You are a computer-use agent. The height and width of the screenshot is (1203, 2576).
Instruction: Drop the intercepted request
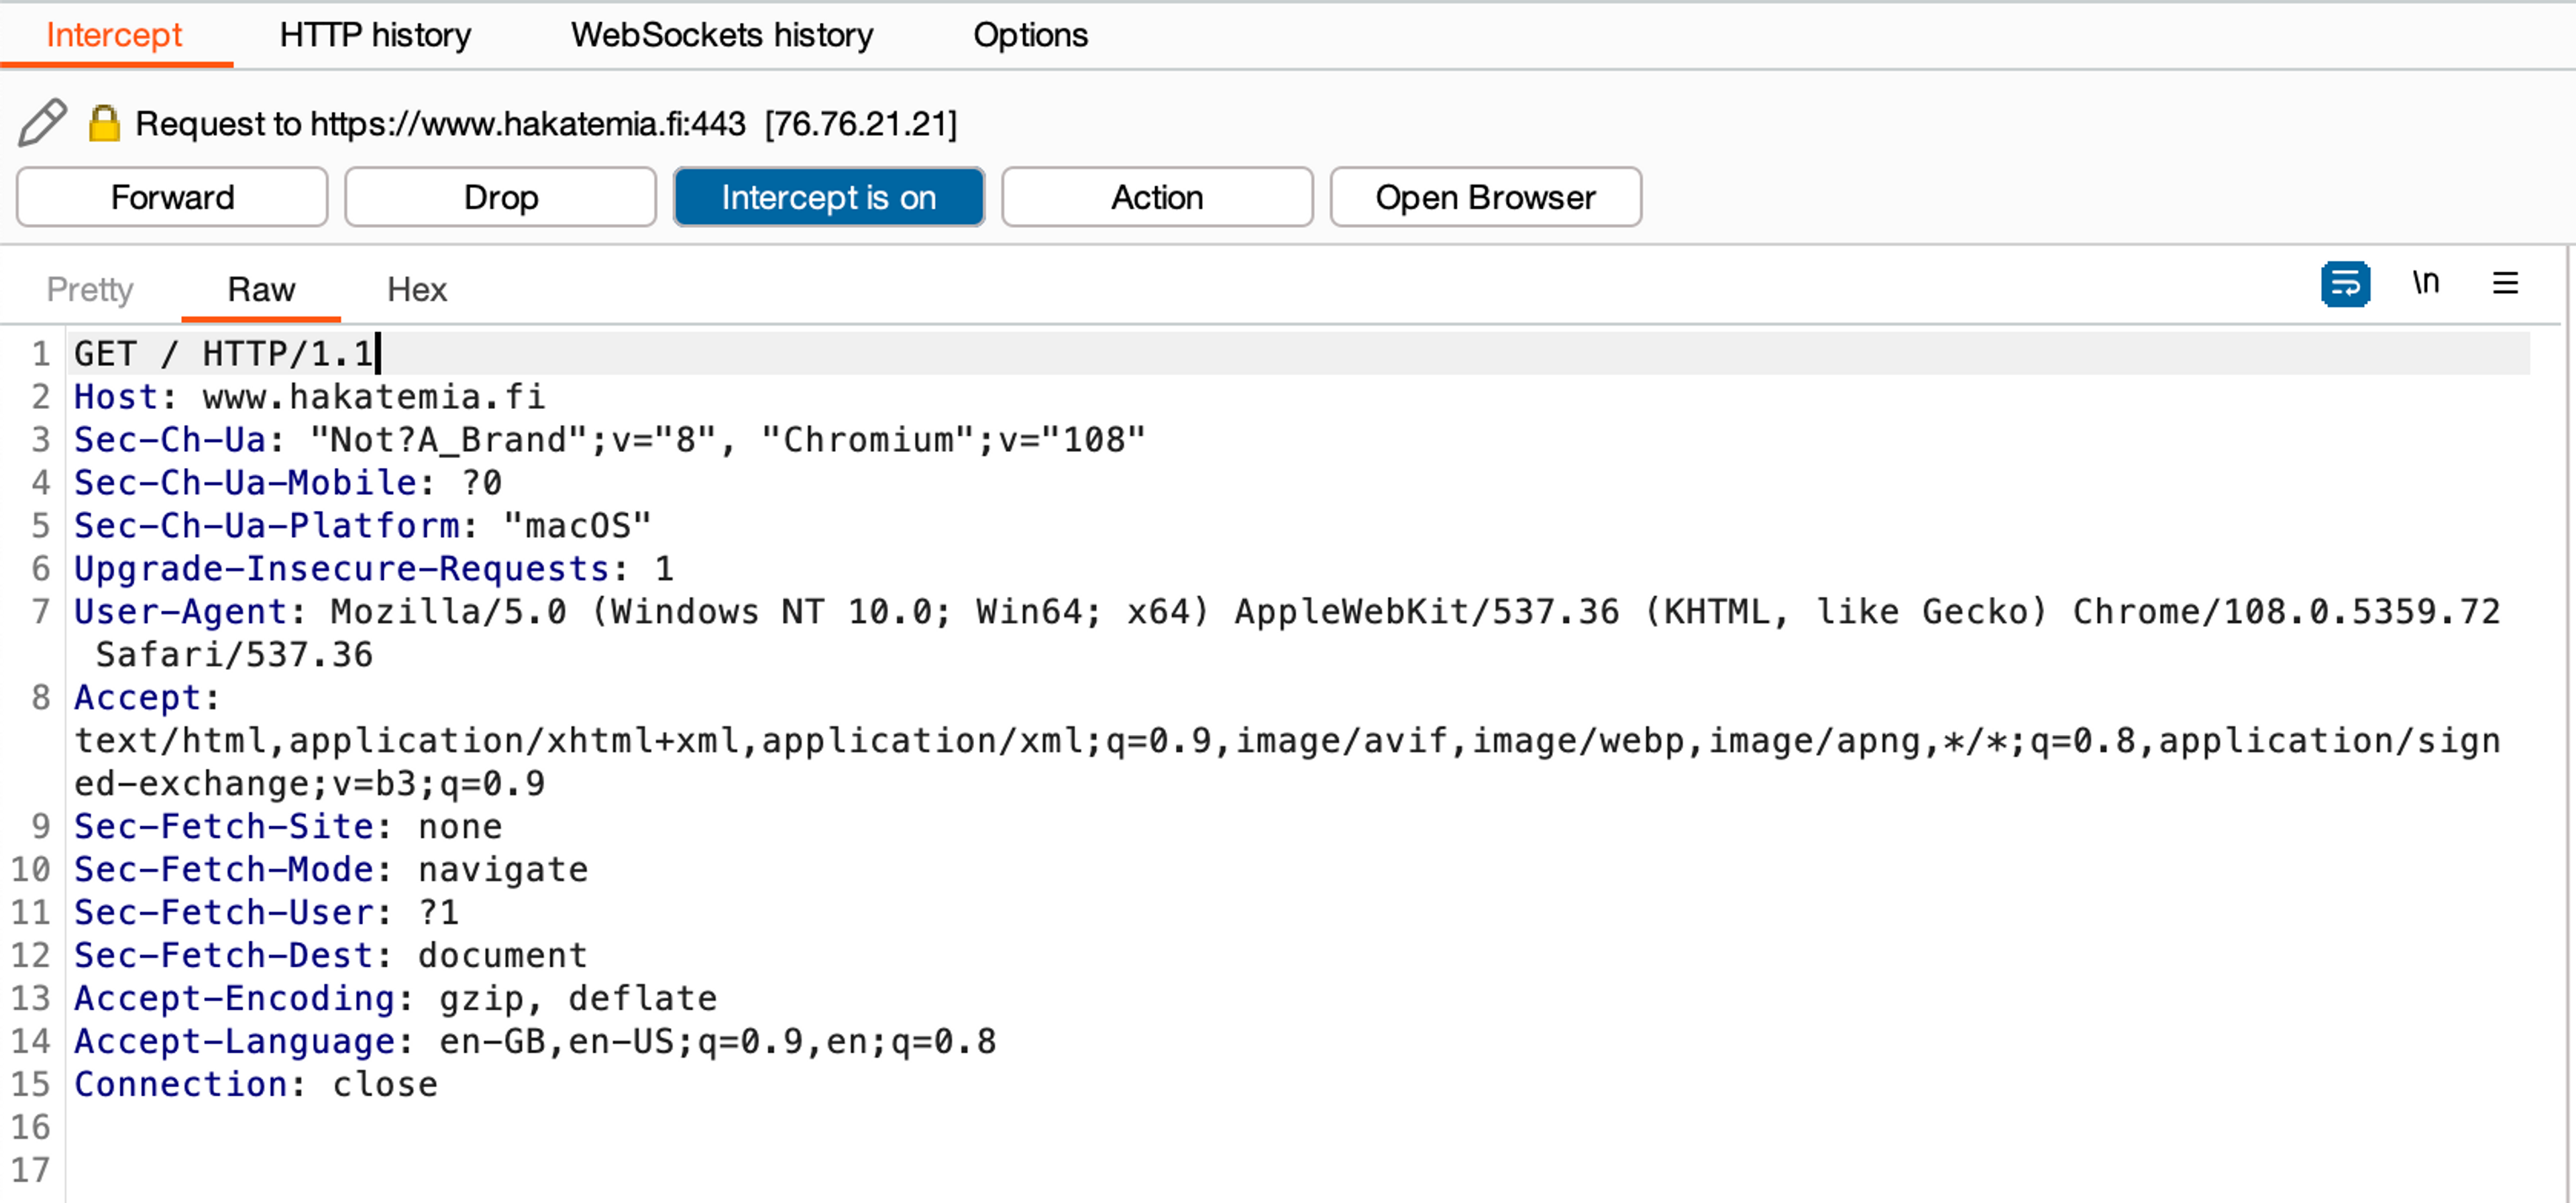[500, 197]
